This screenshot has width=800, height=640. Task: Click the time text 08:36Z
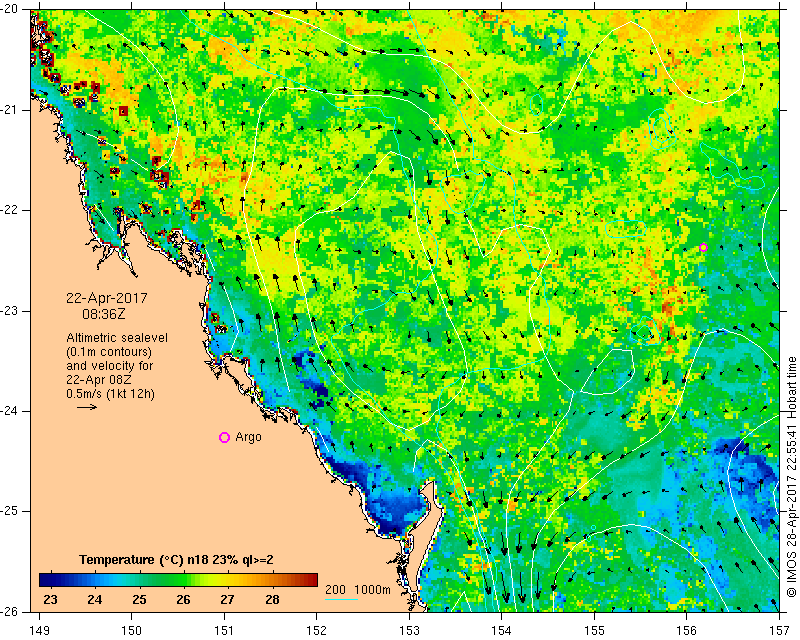coord(104,314)
